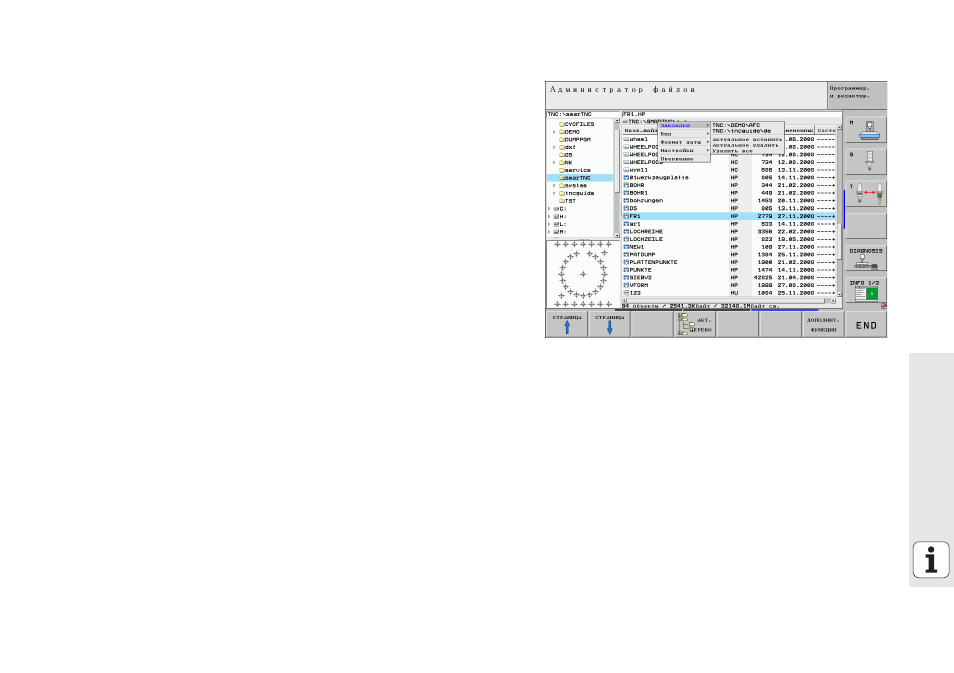
Task: Expand the M: drive node
Action: (549, 232)
